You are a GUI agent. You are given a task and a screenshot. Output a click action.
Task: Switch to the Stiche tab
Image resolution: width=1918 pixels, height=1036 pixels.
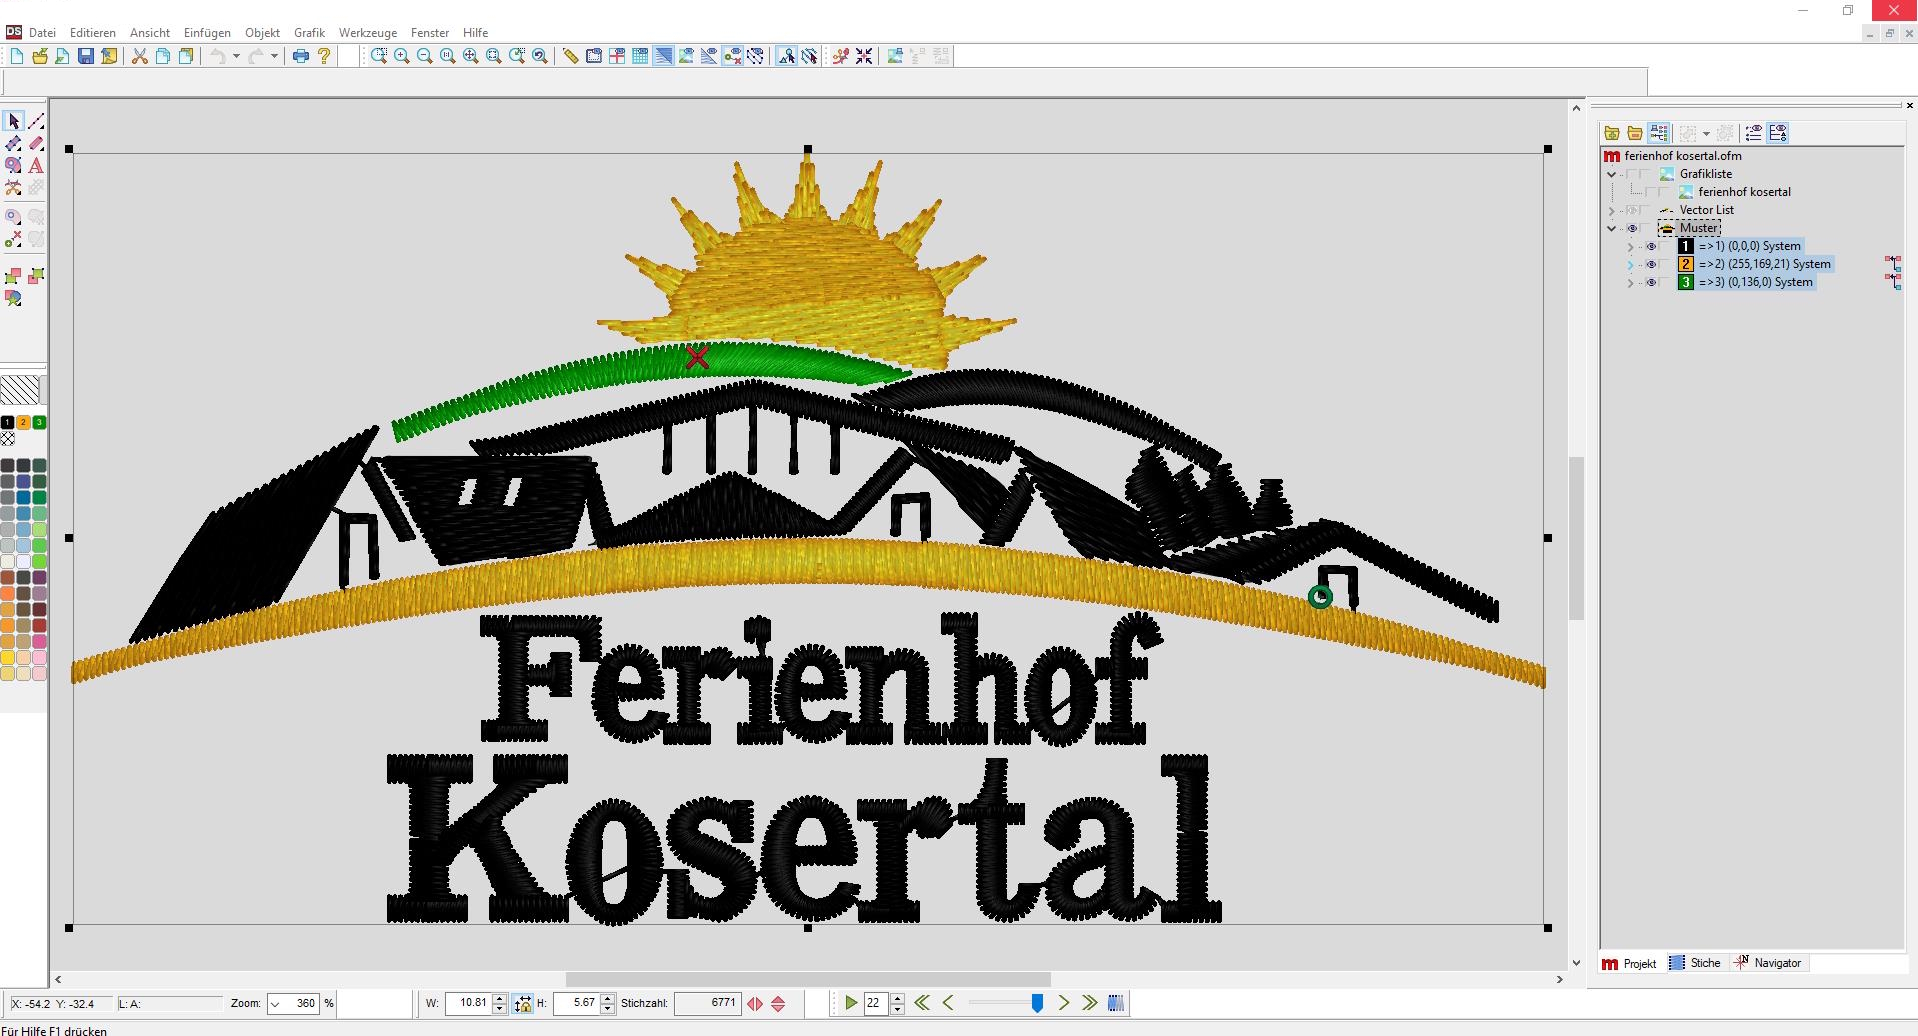coord(1696,963)
